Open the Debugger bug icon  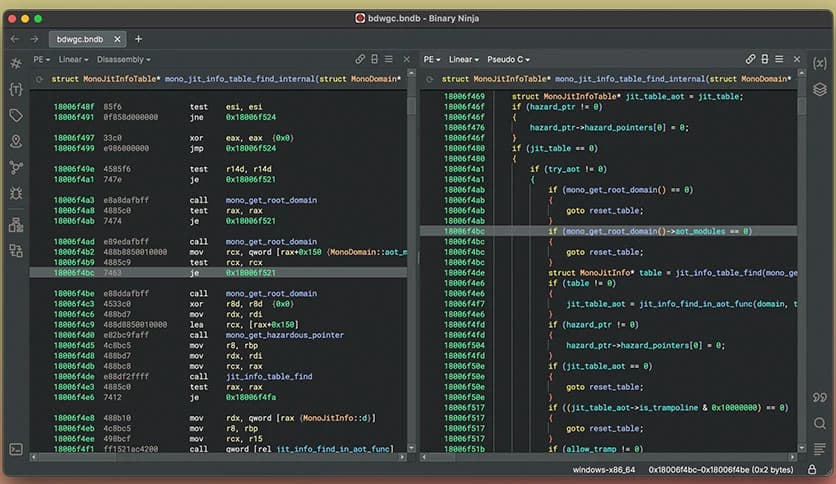(15, 194)
